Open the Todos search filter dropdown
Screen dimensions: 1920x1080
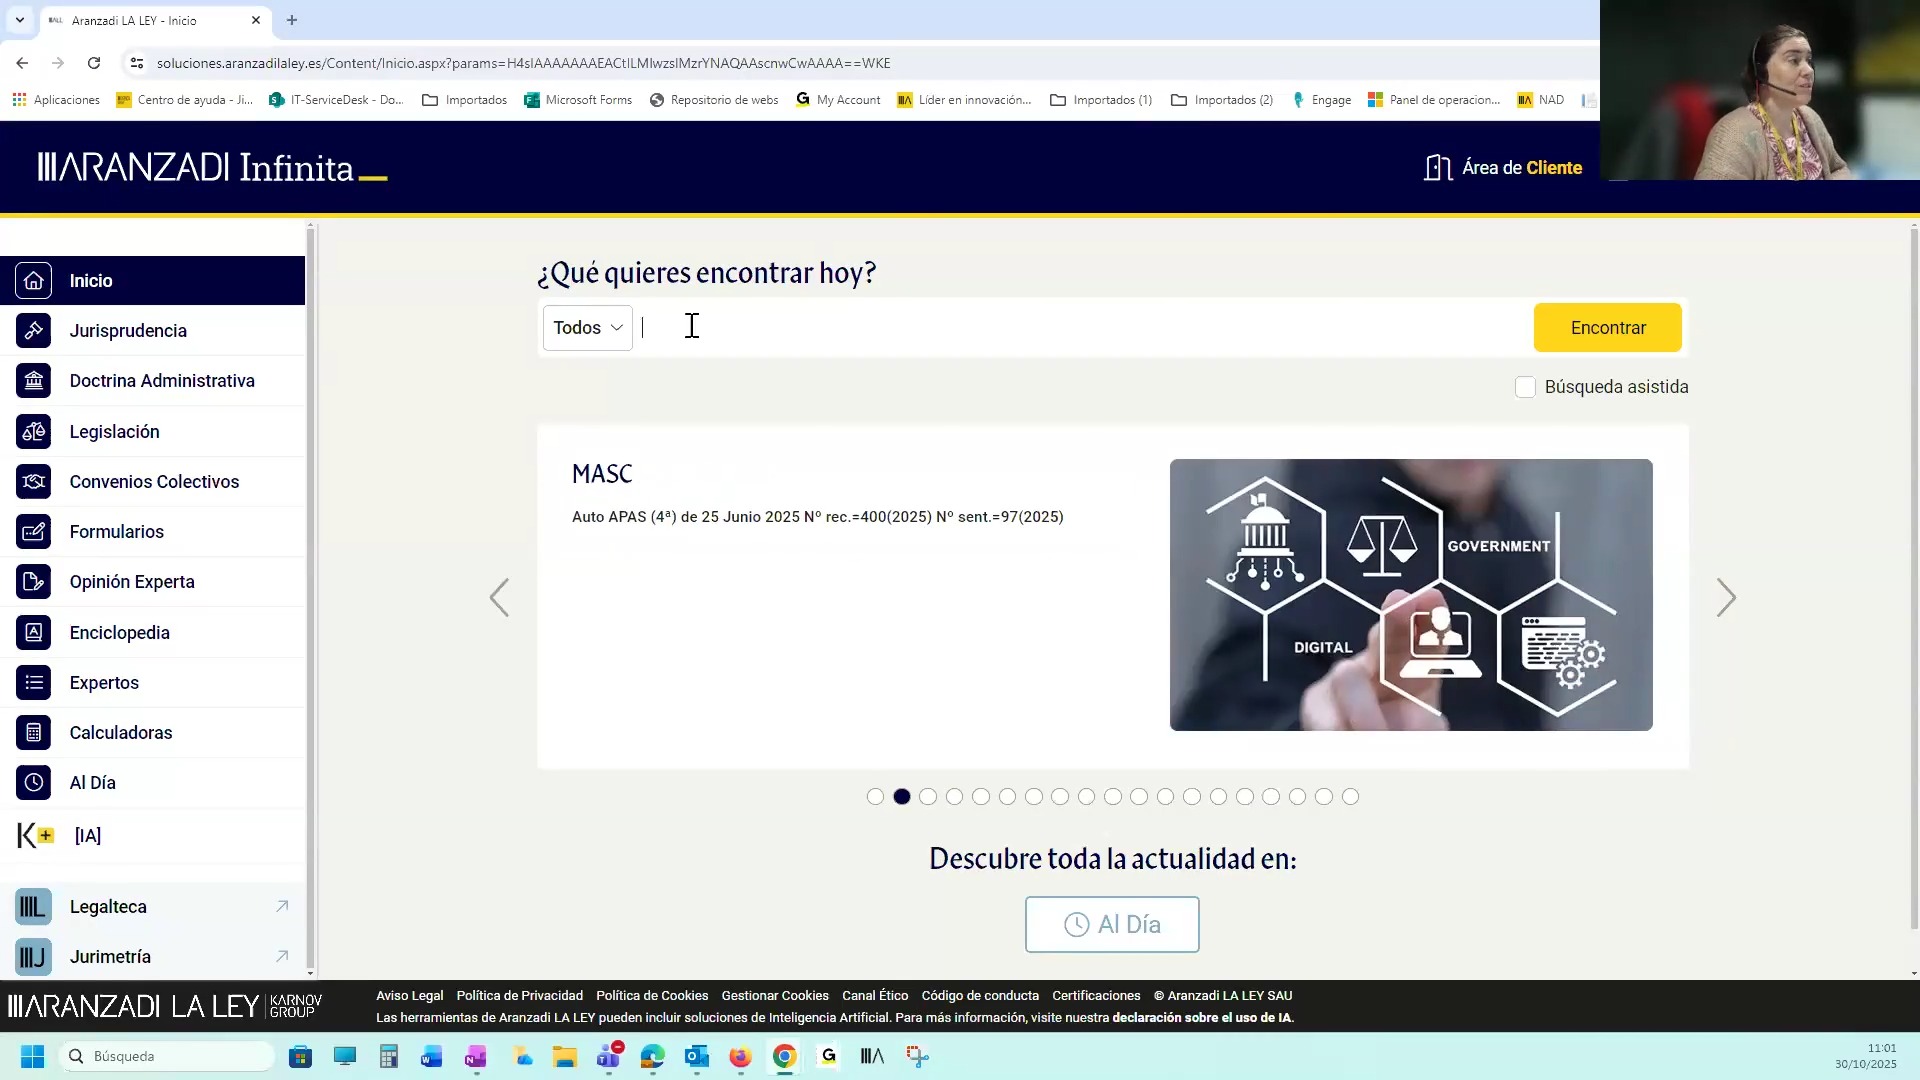tap(587, 327)
